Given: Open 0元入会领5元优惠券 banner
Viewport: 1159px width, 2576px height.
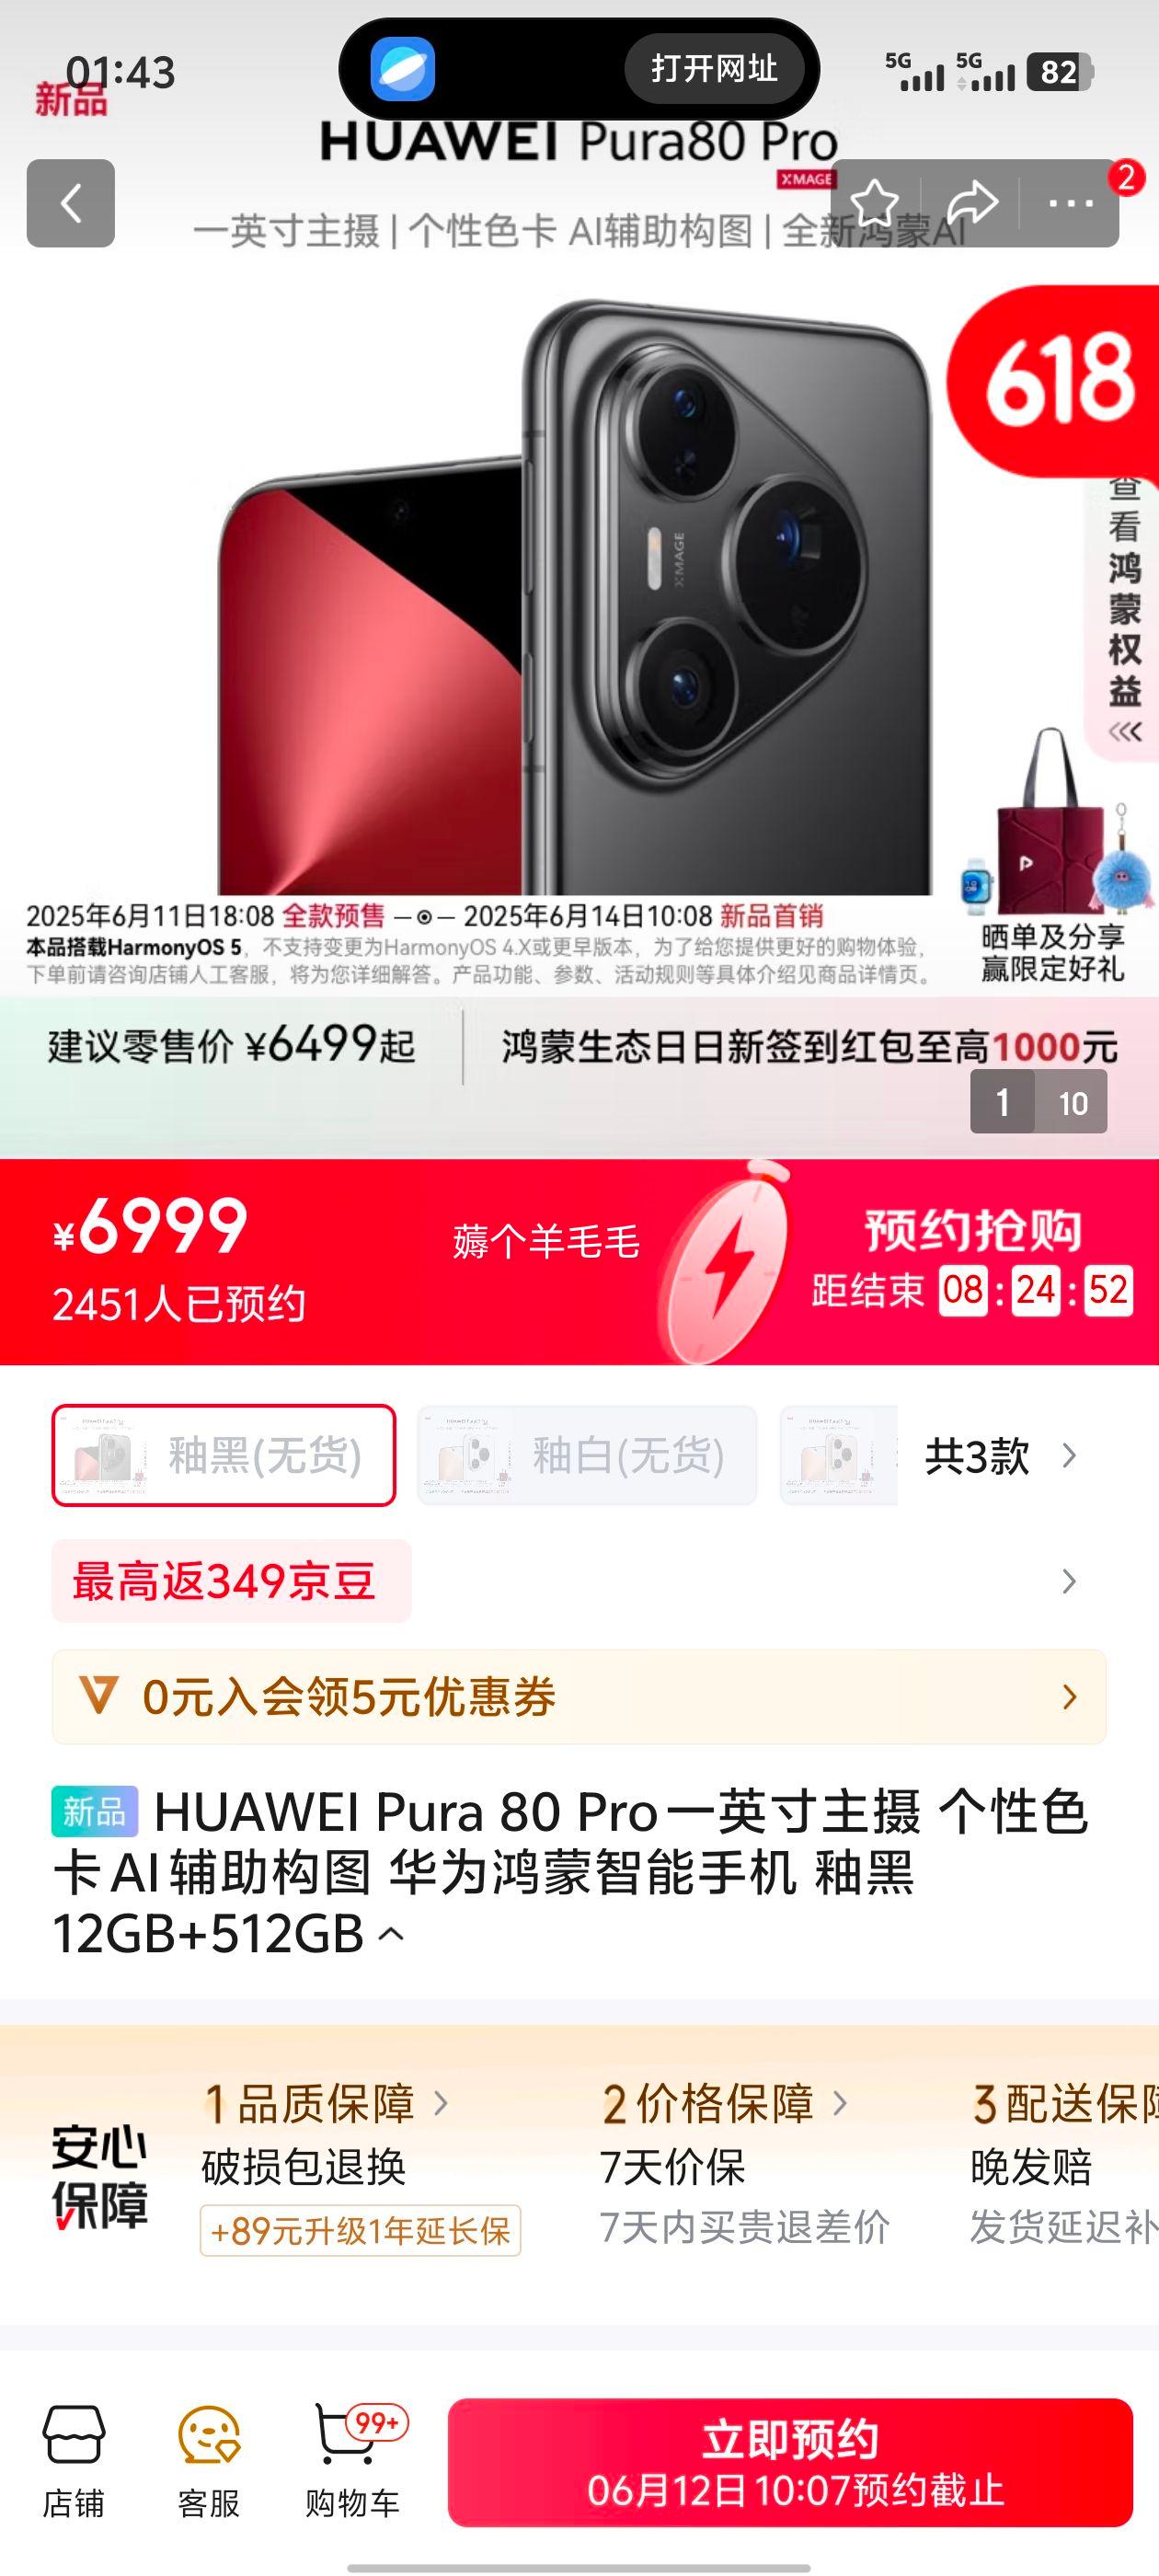Looking at the screenshot, I should [x=579, y=1697].
